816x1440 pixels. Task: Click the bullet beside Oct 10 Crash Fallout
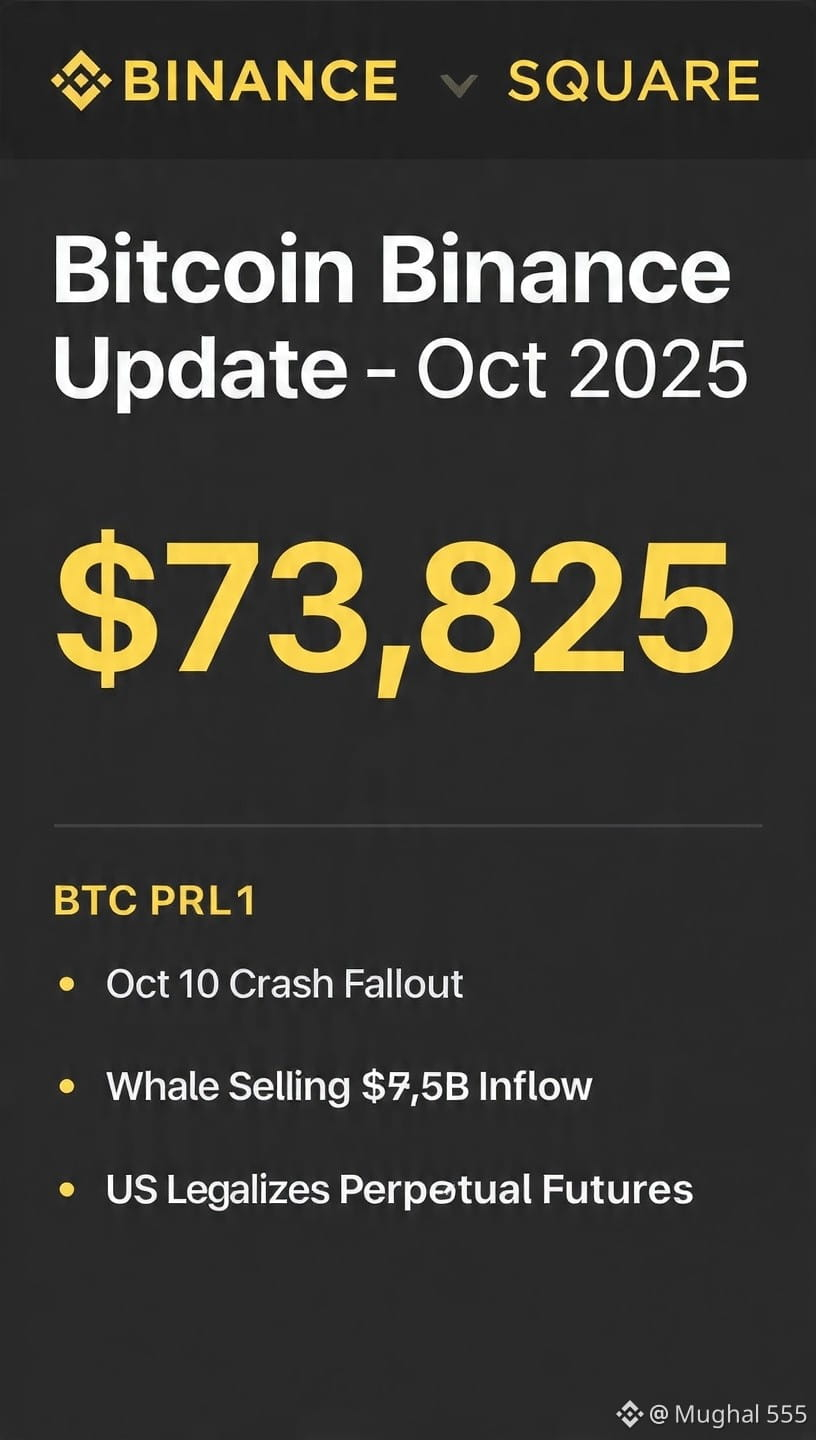coord(67,984)
